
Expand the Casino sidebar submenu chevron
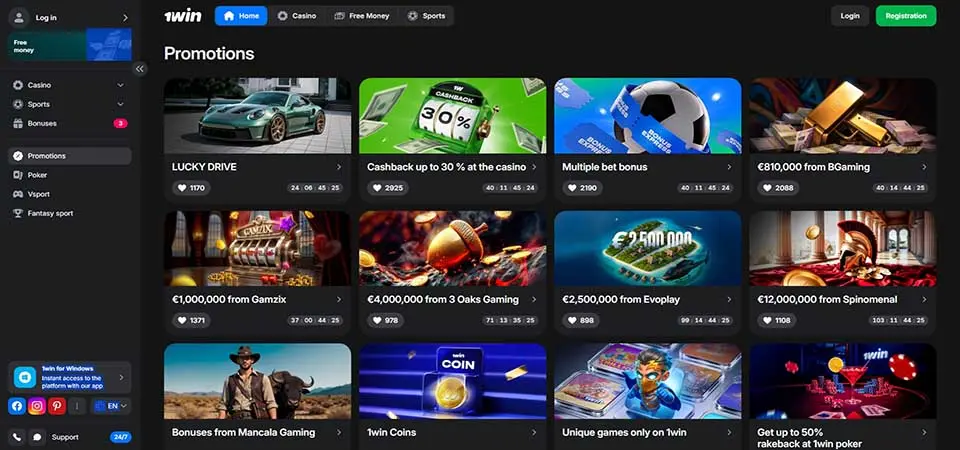coord(120,85)
